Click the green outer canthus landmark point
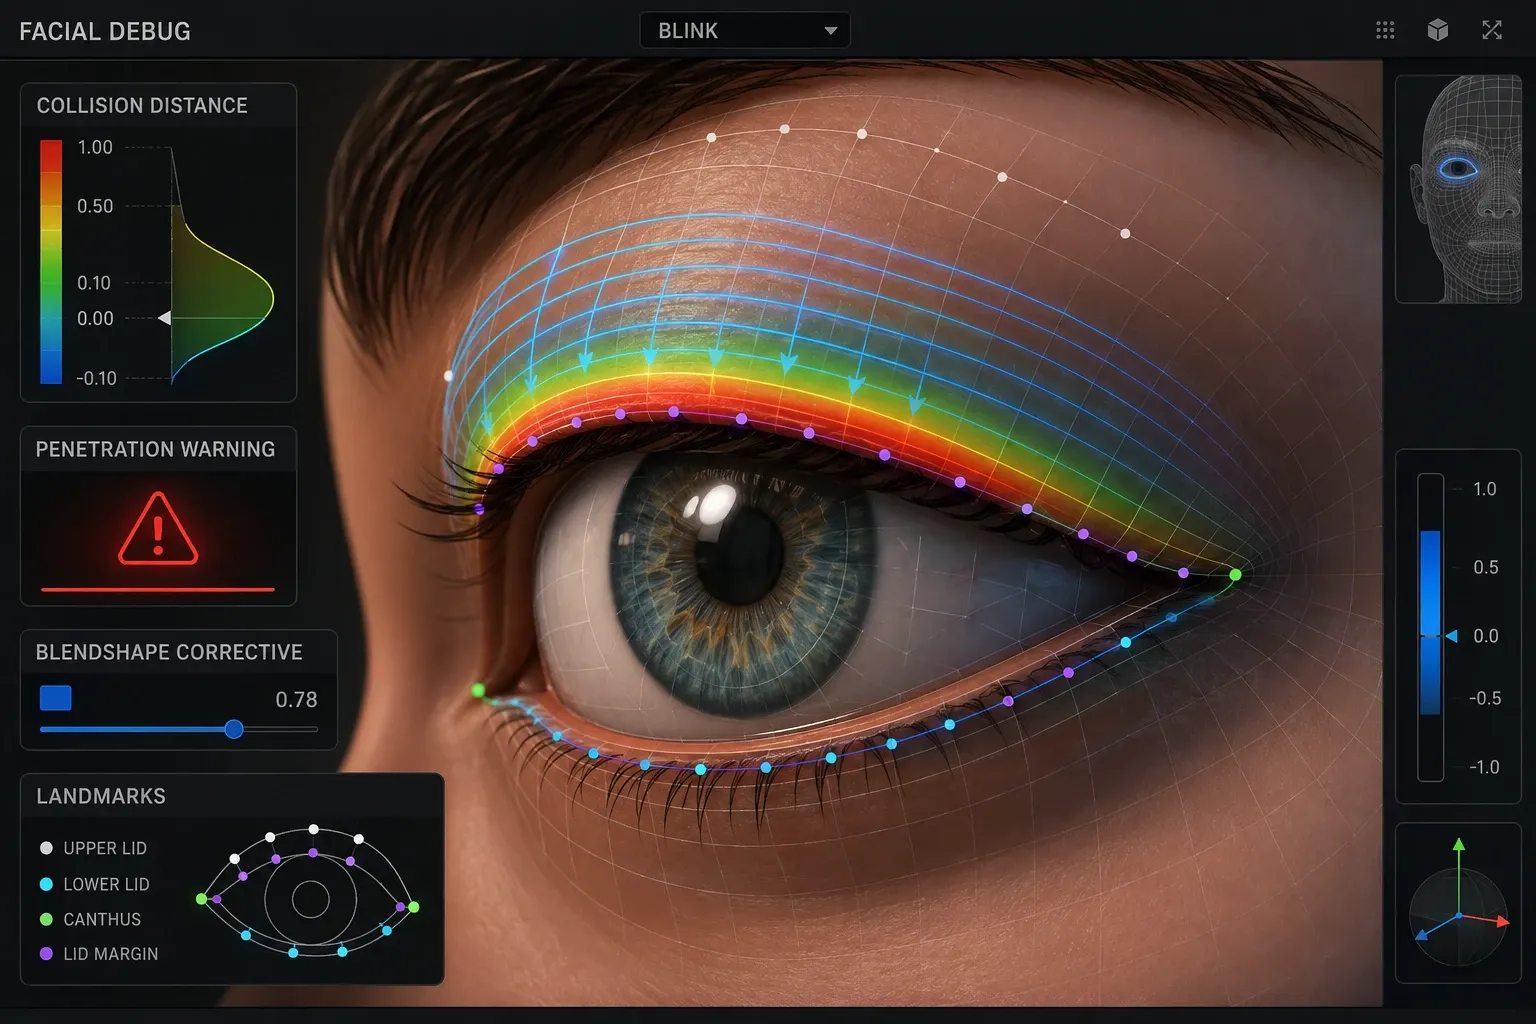Viewport: 1536px width, 1024px height. pos(1235,574)
